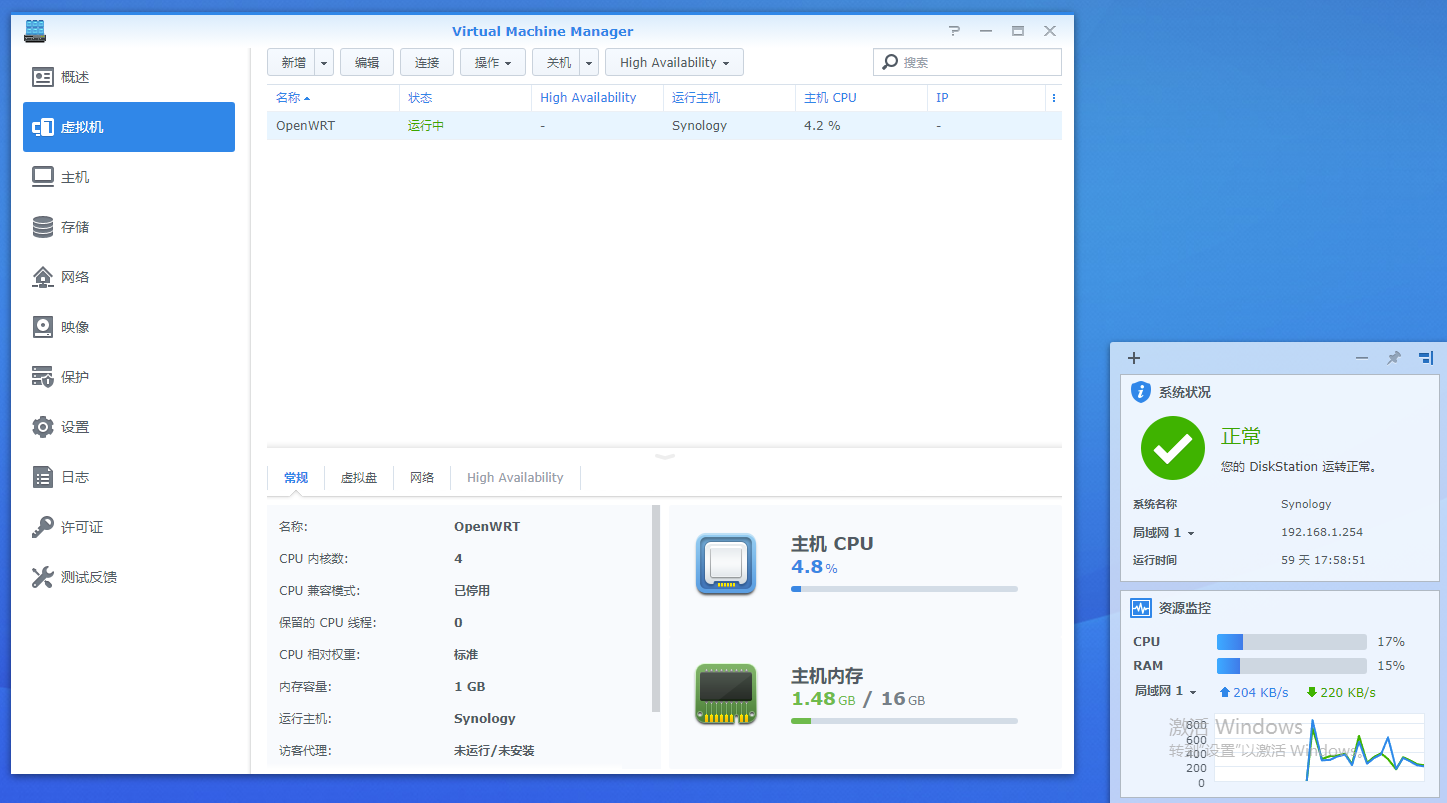Switch to the High Availability details tab
The height and width of the screenshot is (803, 1447).
pos(515,478)
